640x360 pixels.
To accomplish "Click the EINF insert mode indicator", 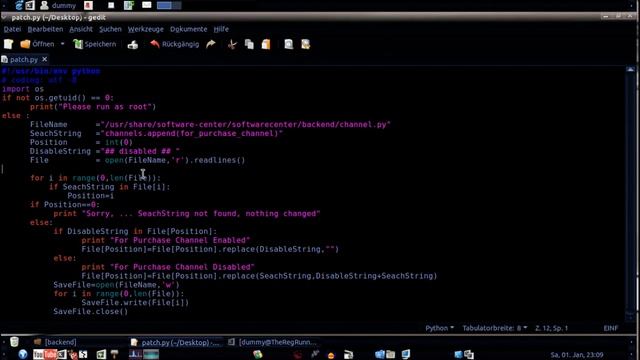I will [x=611, y=328].
